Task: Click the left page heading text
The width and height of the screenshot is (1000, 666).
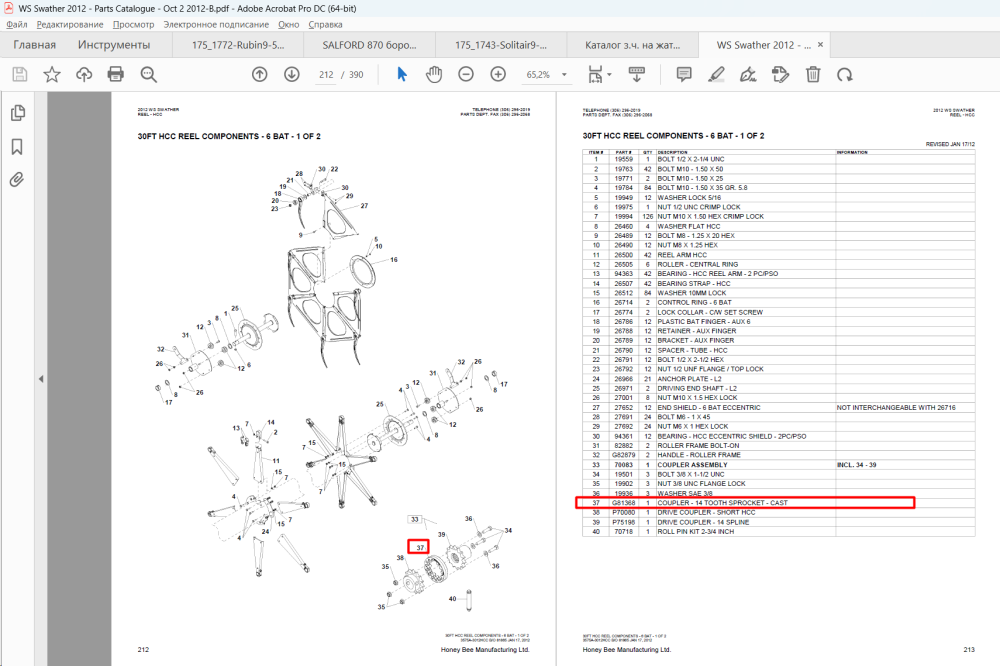Action: pos(229,137)
